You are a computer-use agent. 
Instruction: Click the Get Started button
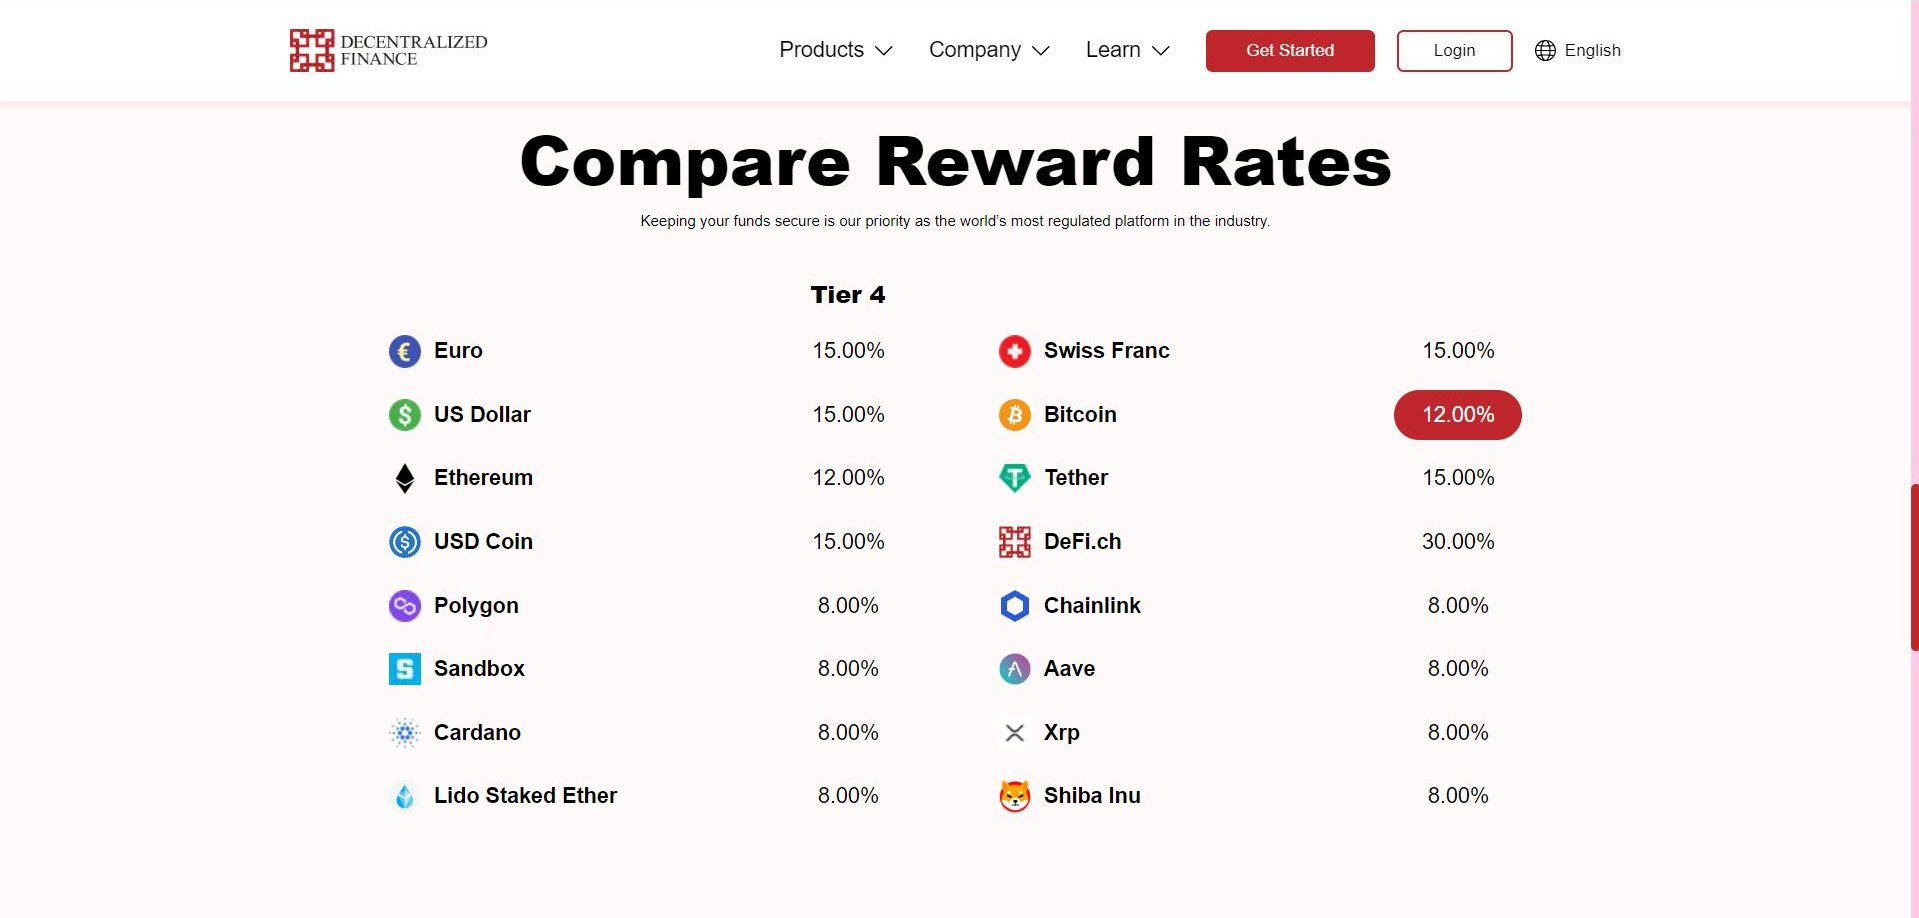click(1289, 50)
